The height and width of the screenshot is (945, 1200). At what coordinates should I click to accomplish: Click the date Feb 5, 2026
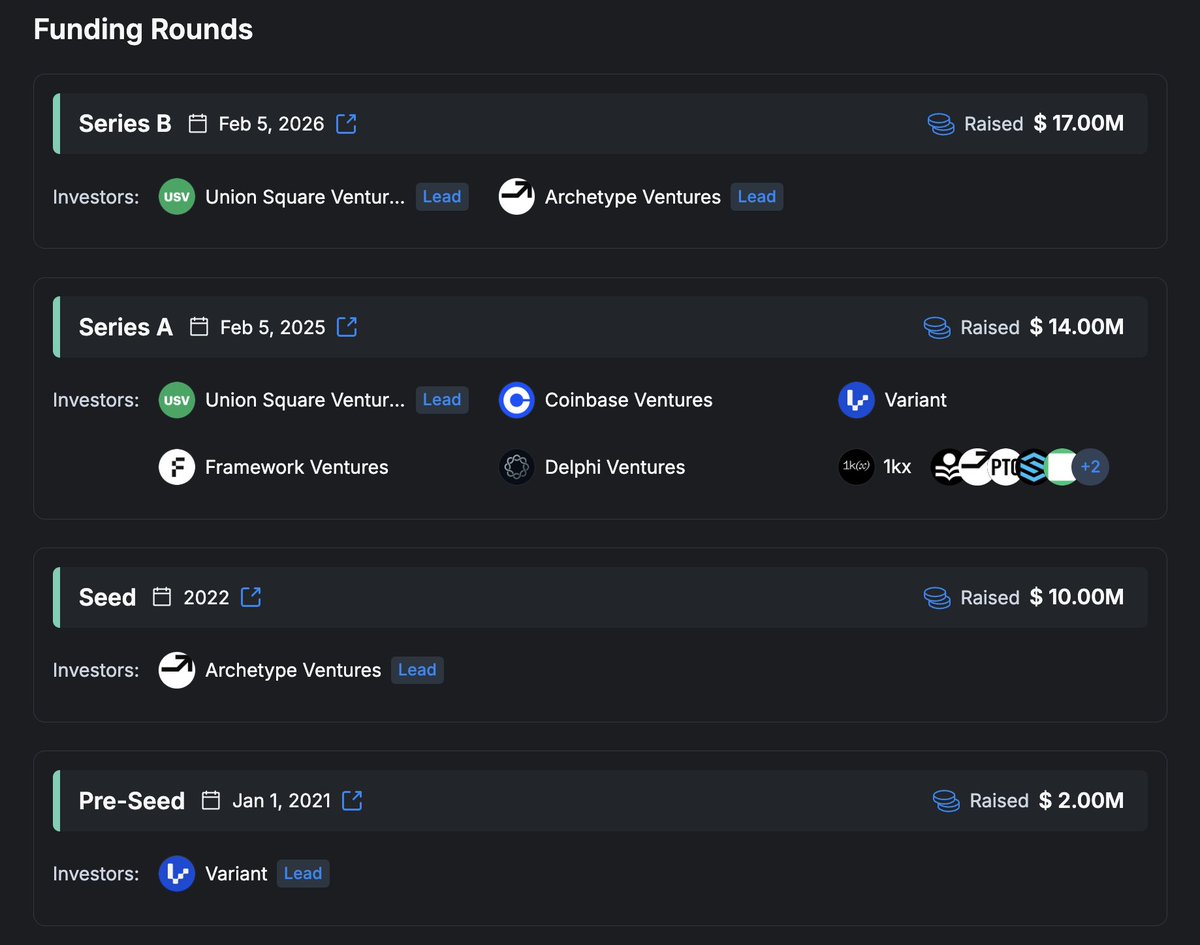[272, 124]
